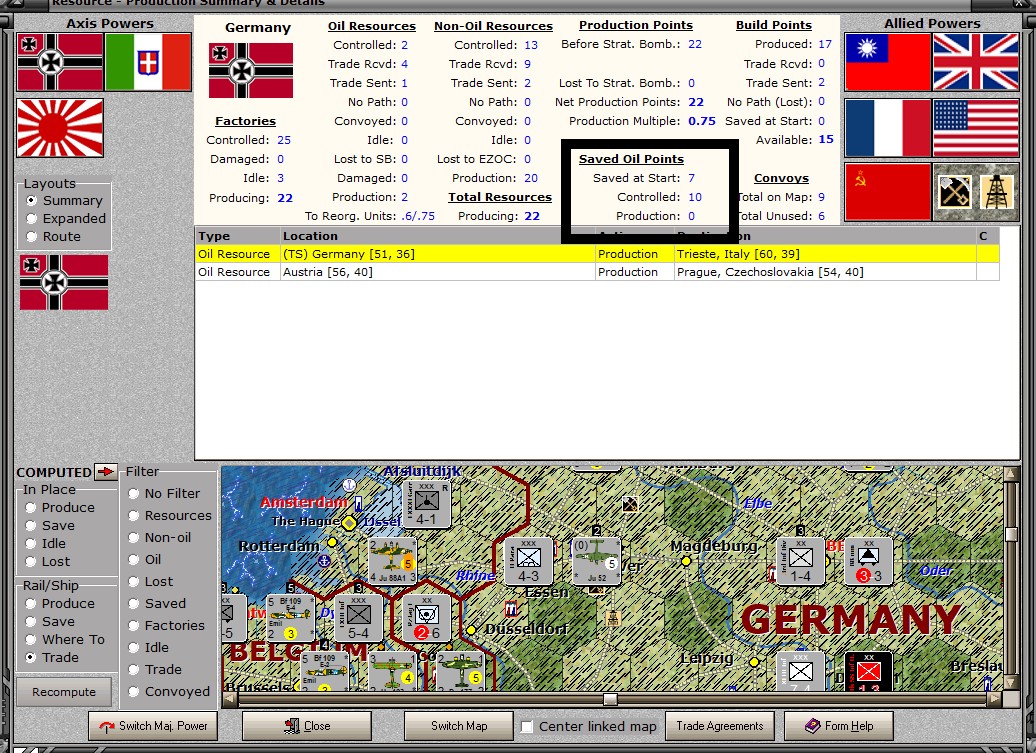Click the Location column header
Viewport: 1036px width, 753px height.
pyautogui.click(x=437, y=236)
